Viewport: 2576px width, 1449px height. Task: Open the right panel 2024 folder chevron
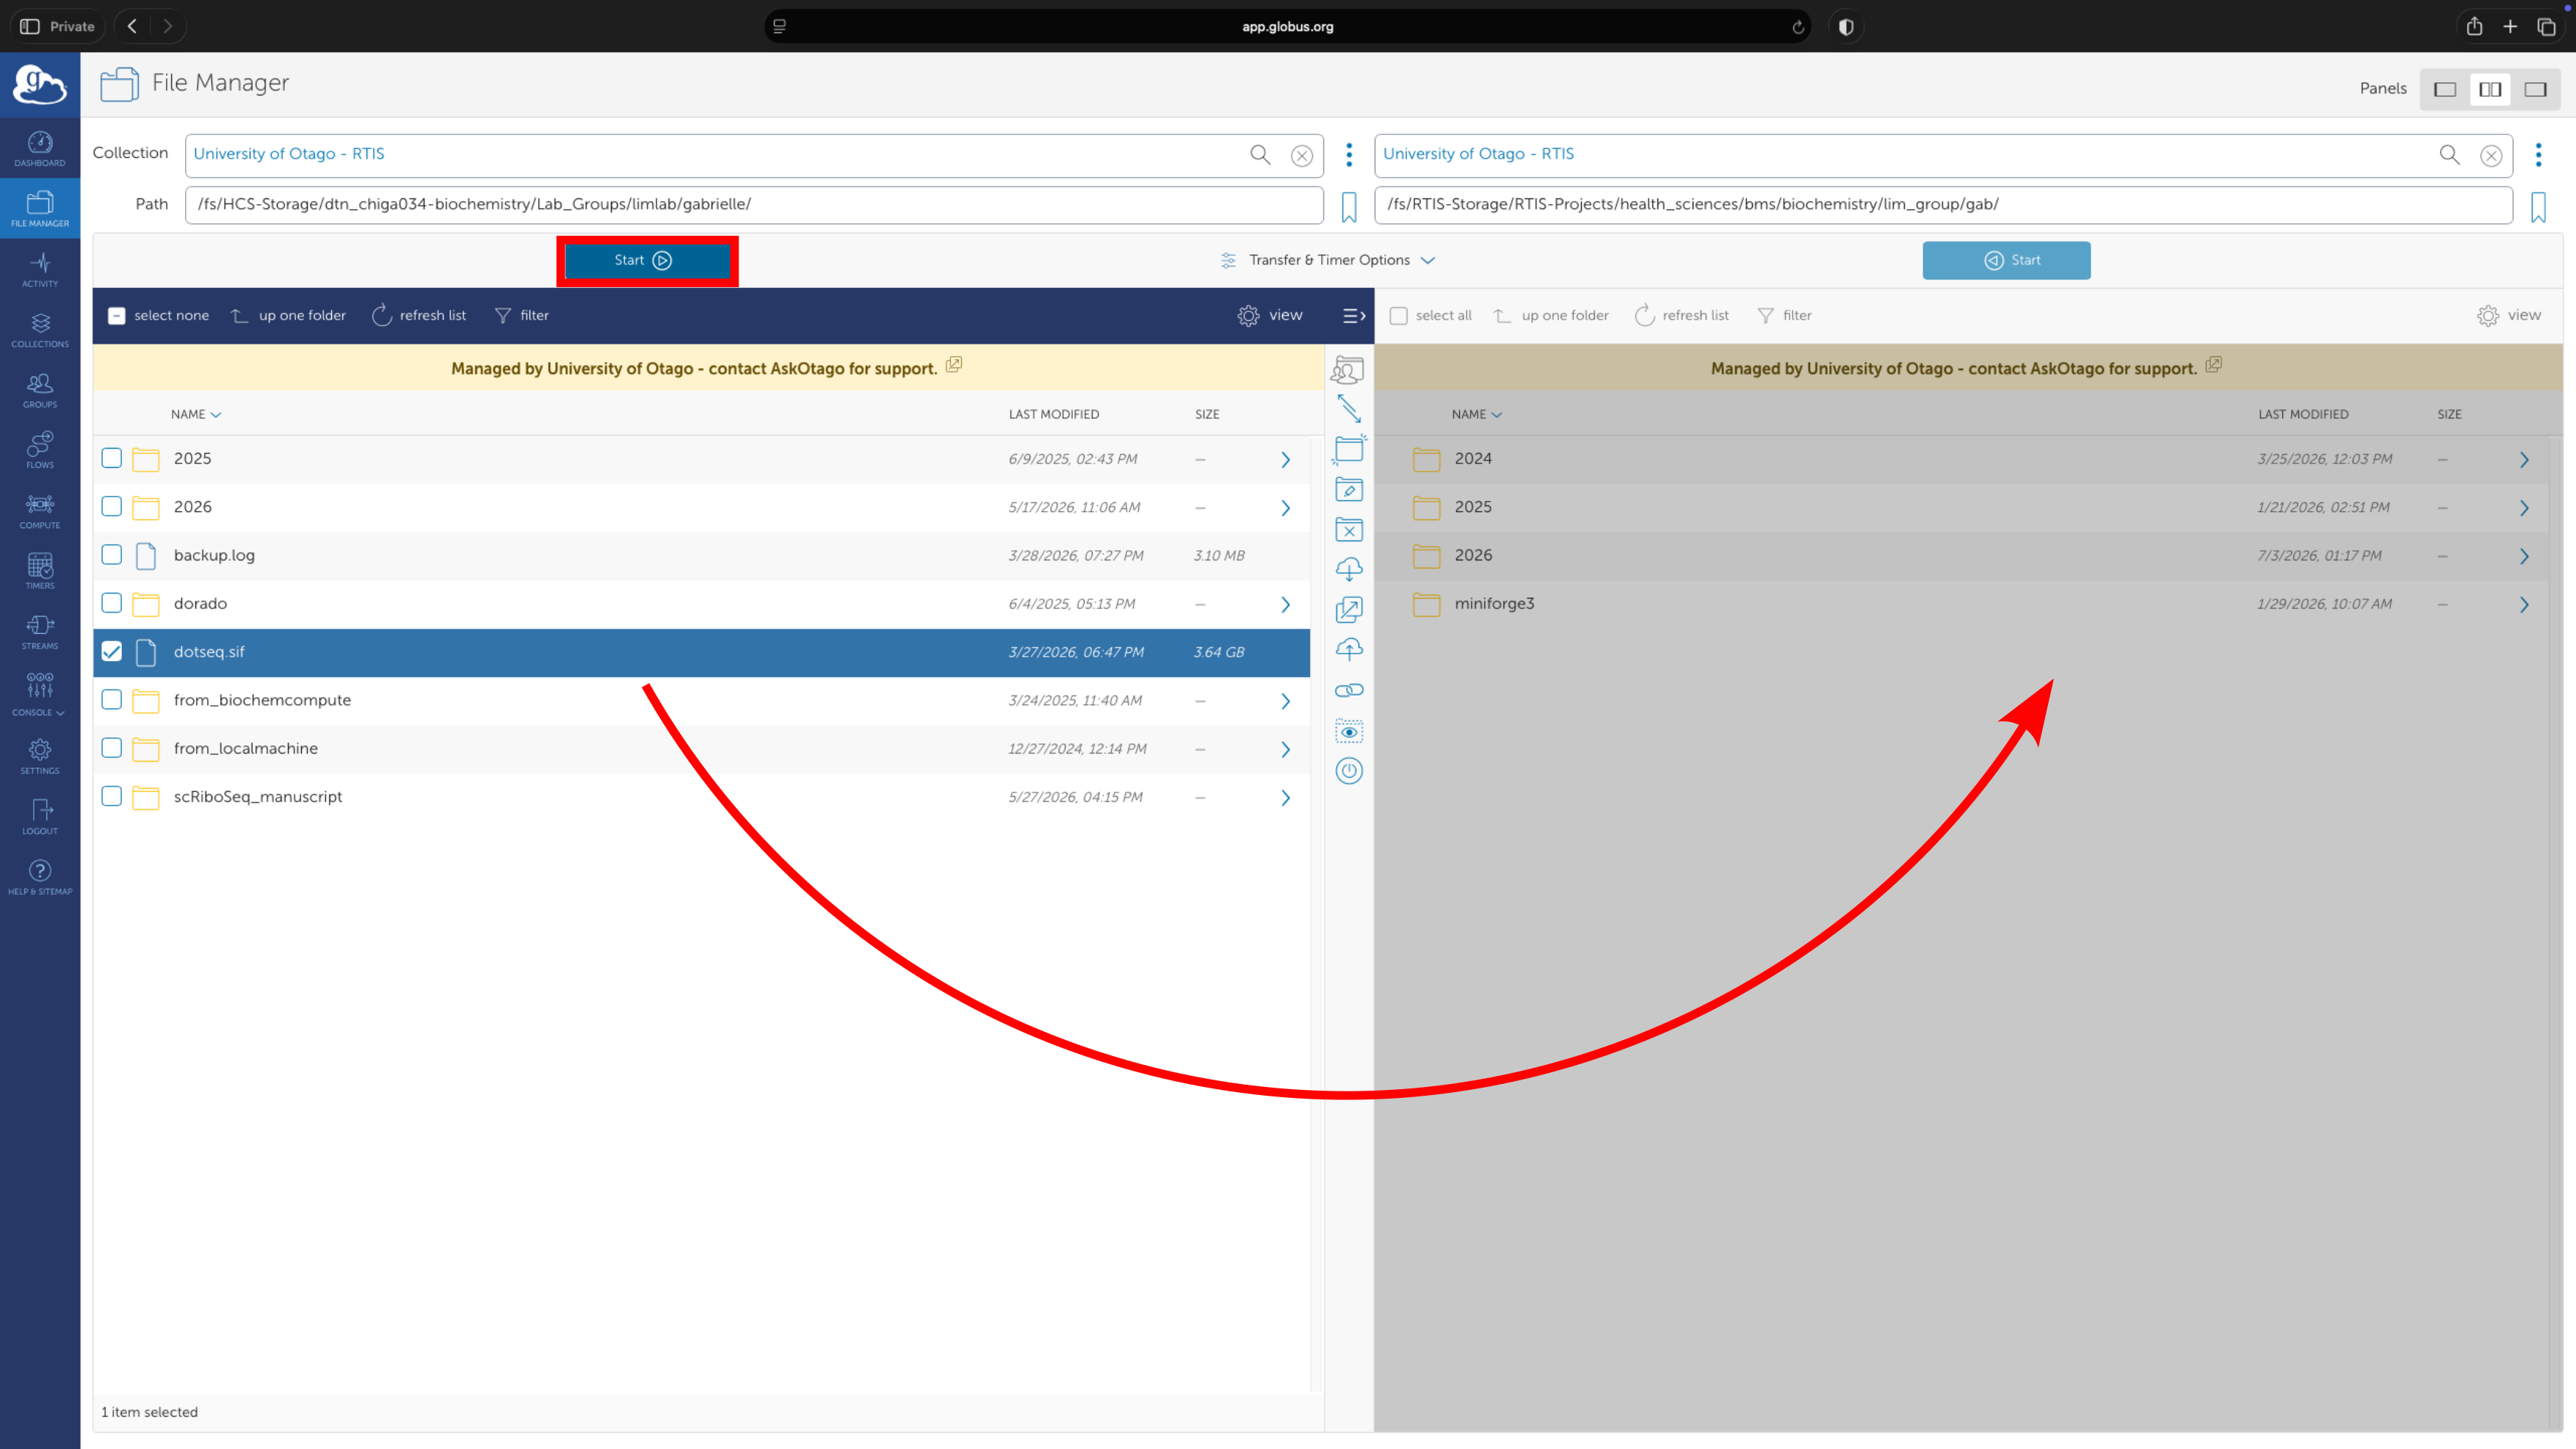coord(2524,460)
